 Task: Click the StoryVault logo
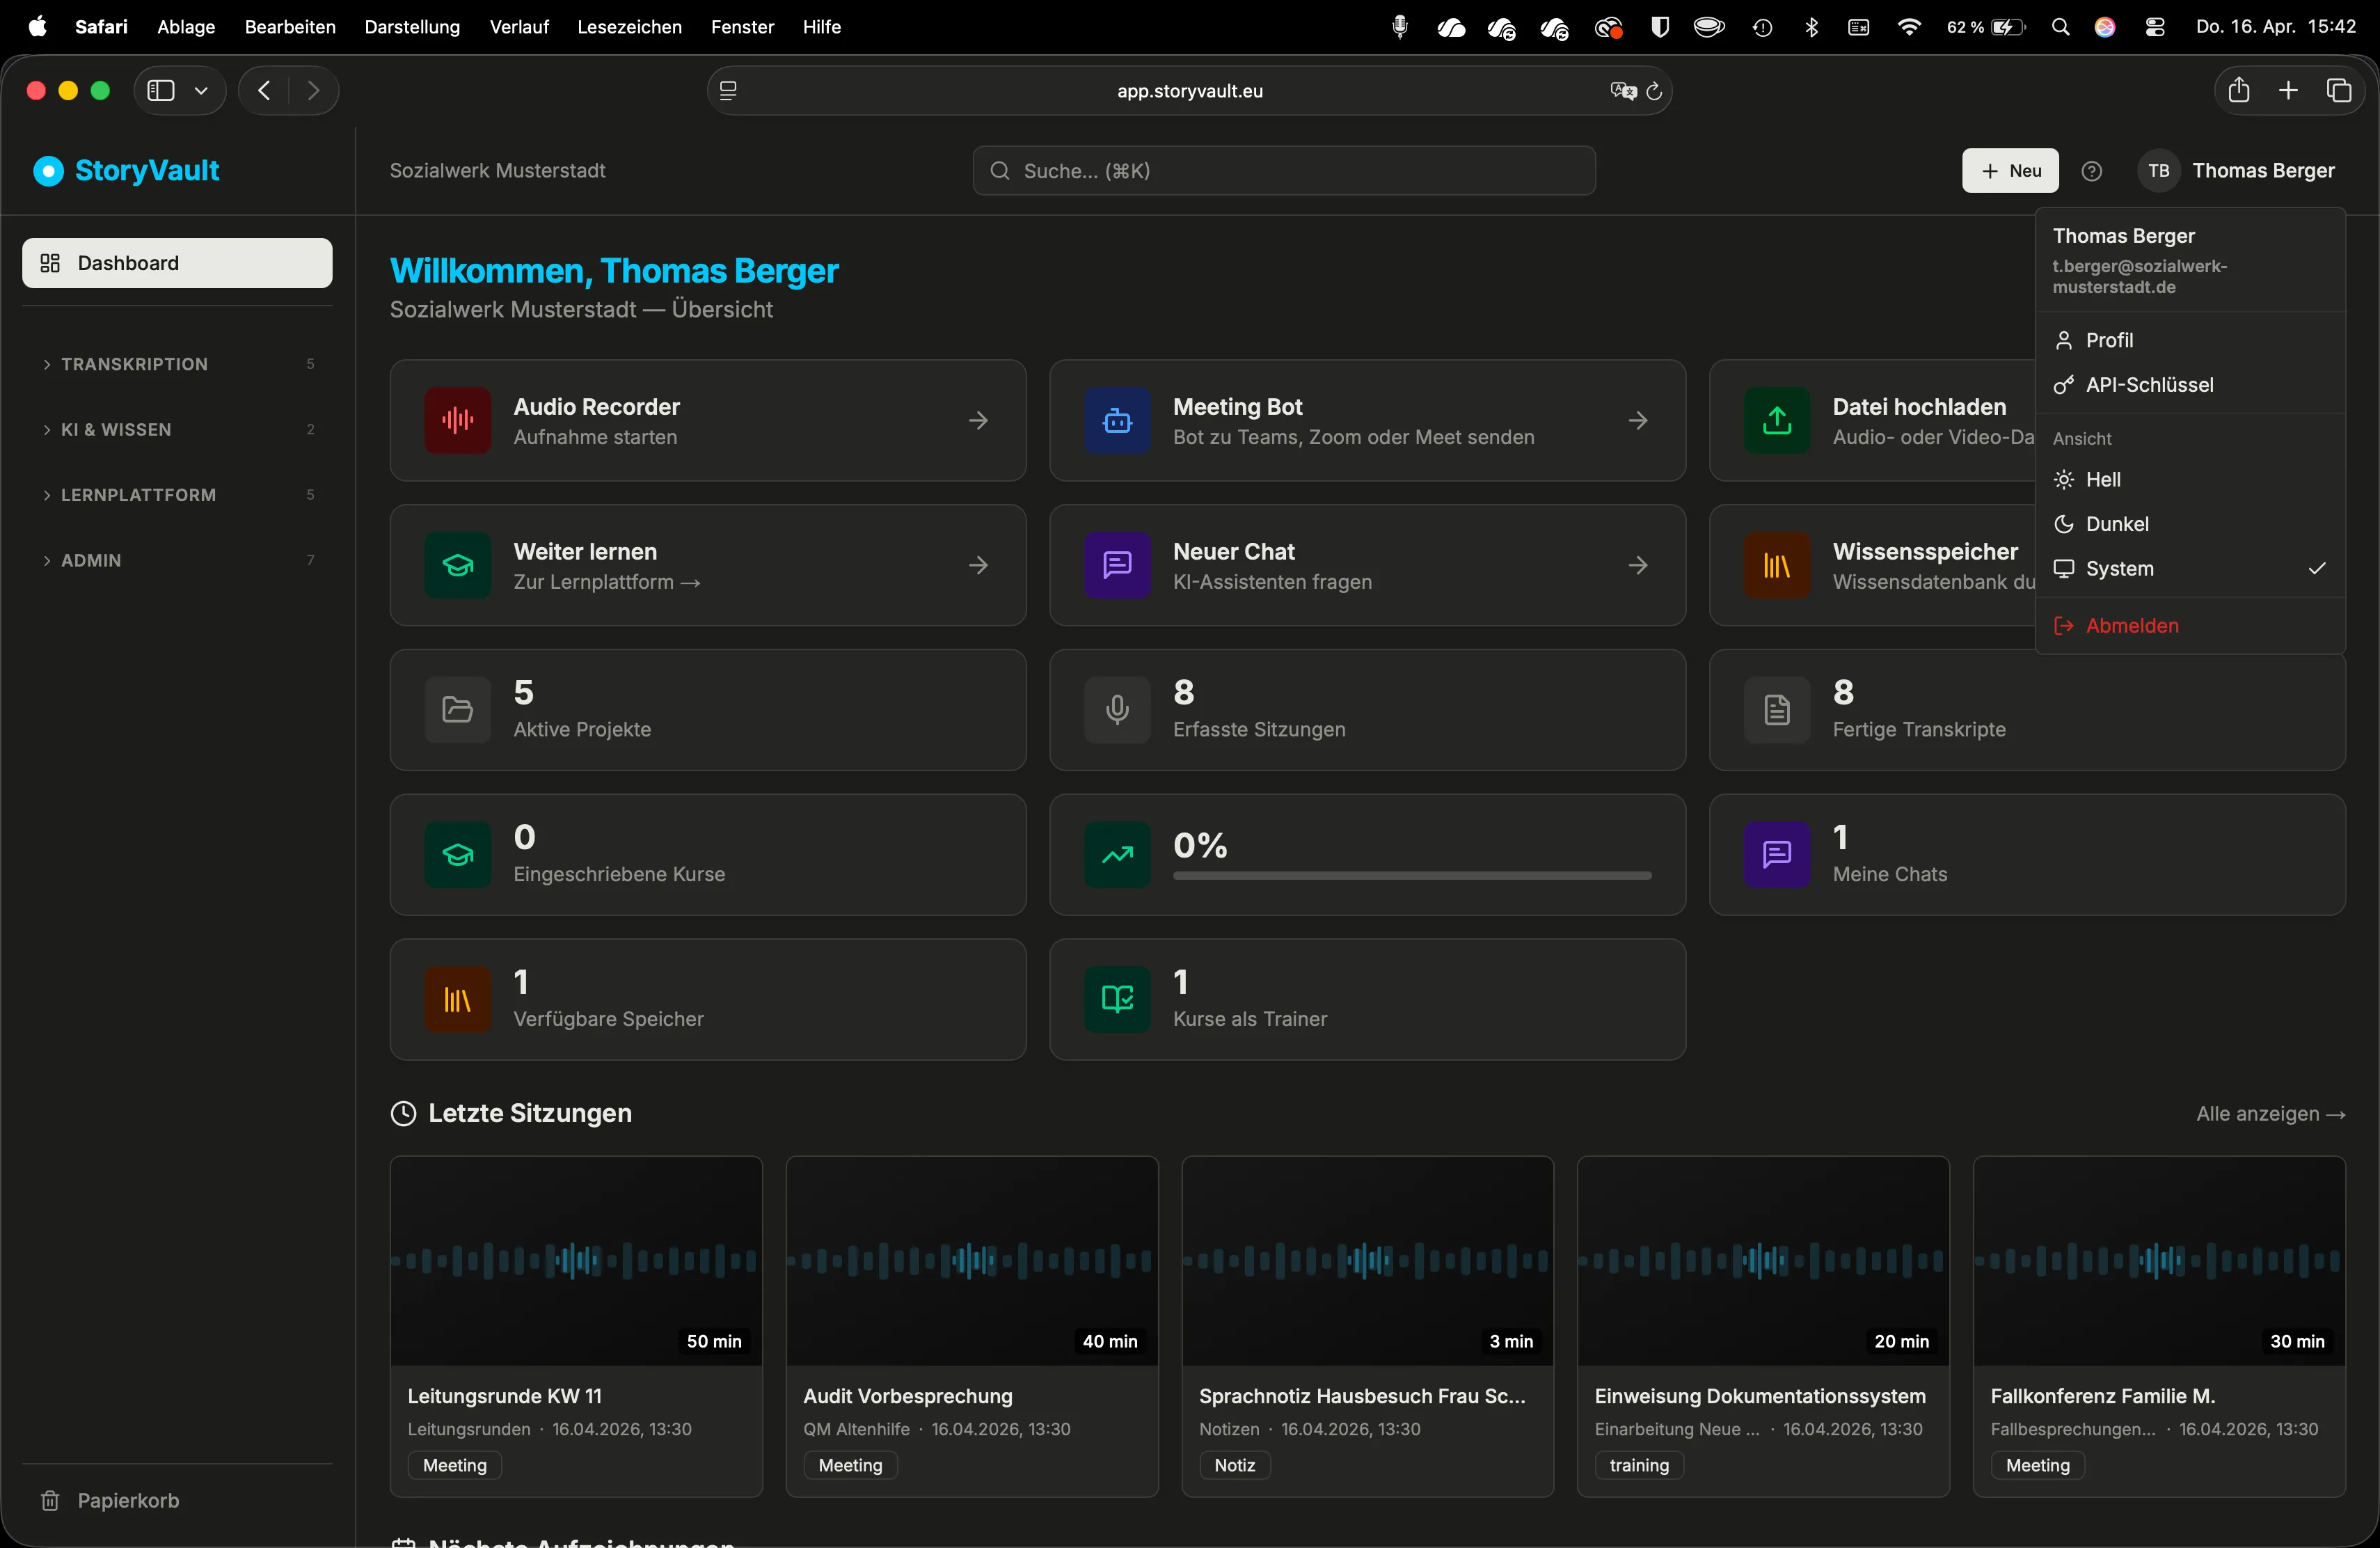[127, 171]
